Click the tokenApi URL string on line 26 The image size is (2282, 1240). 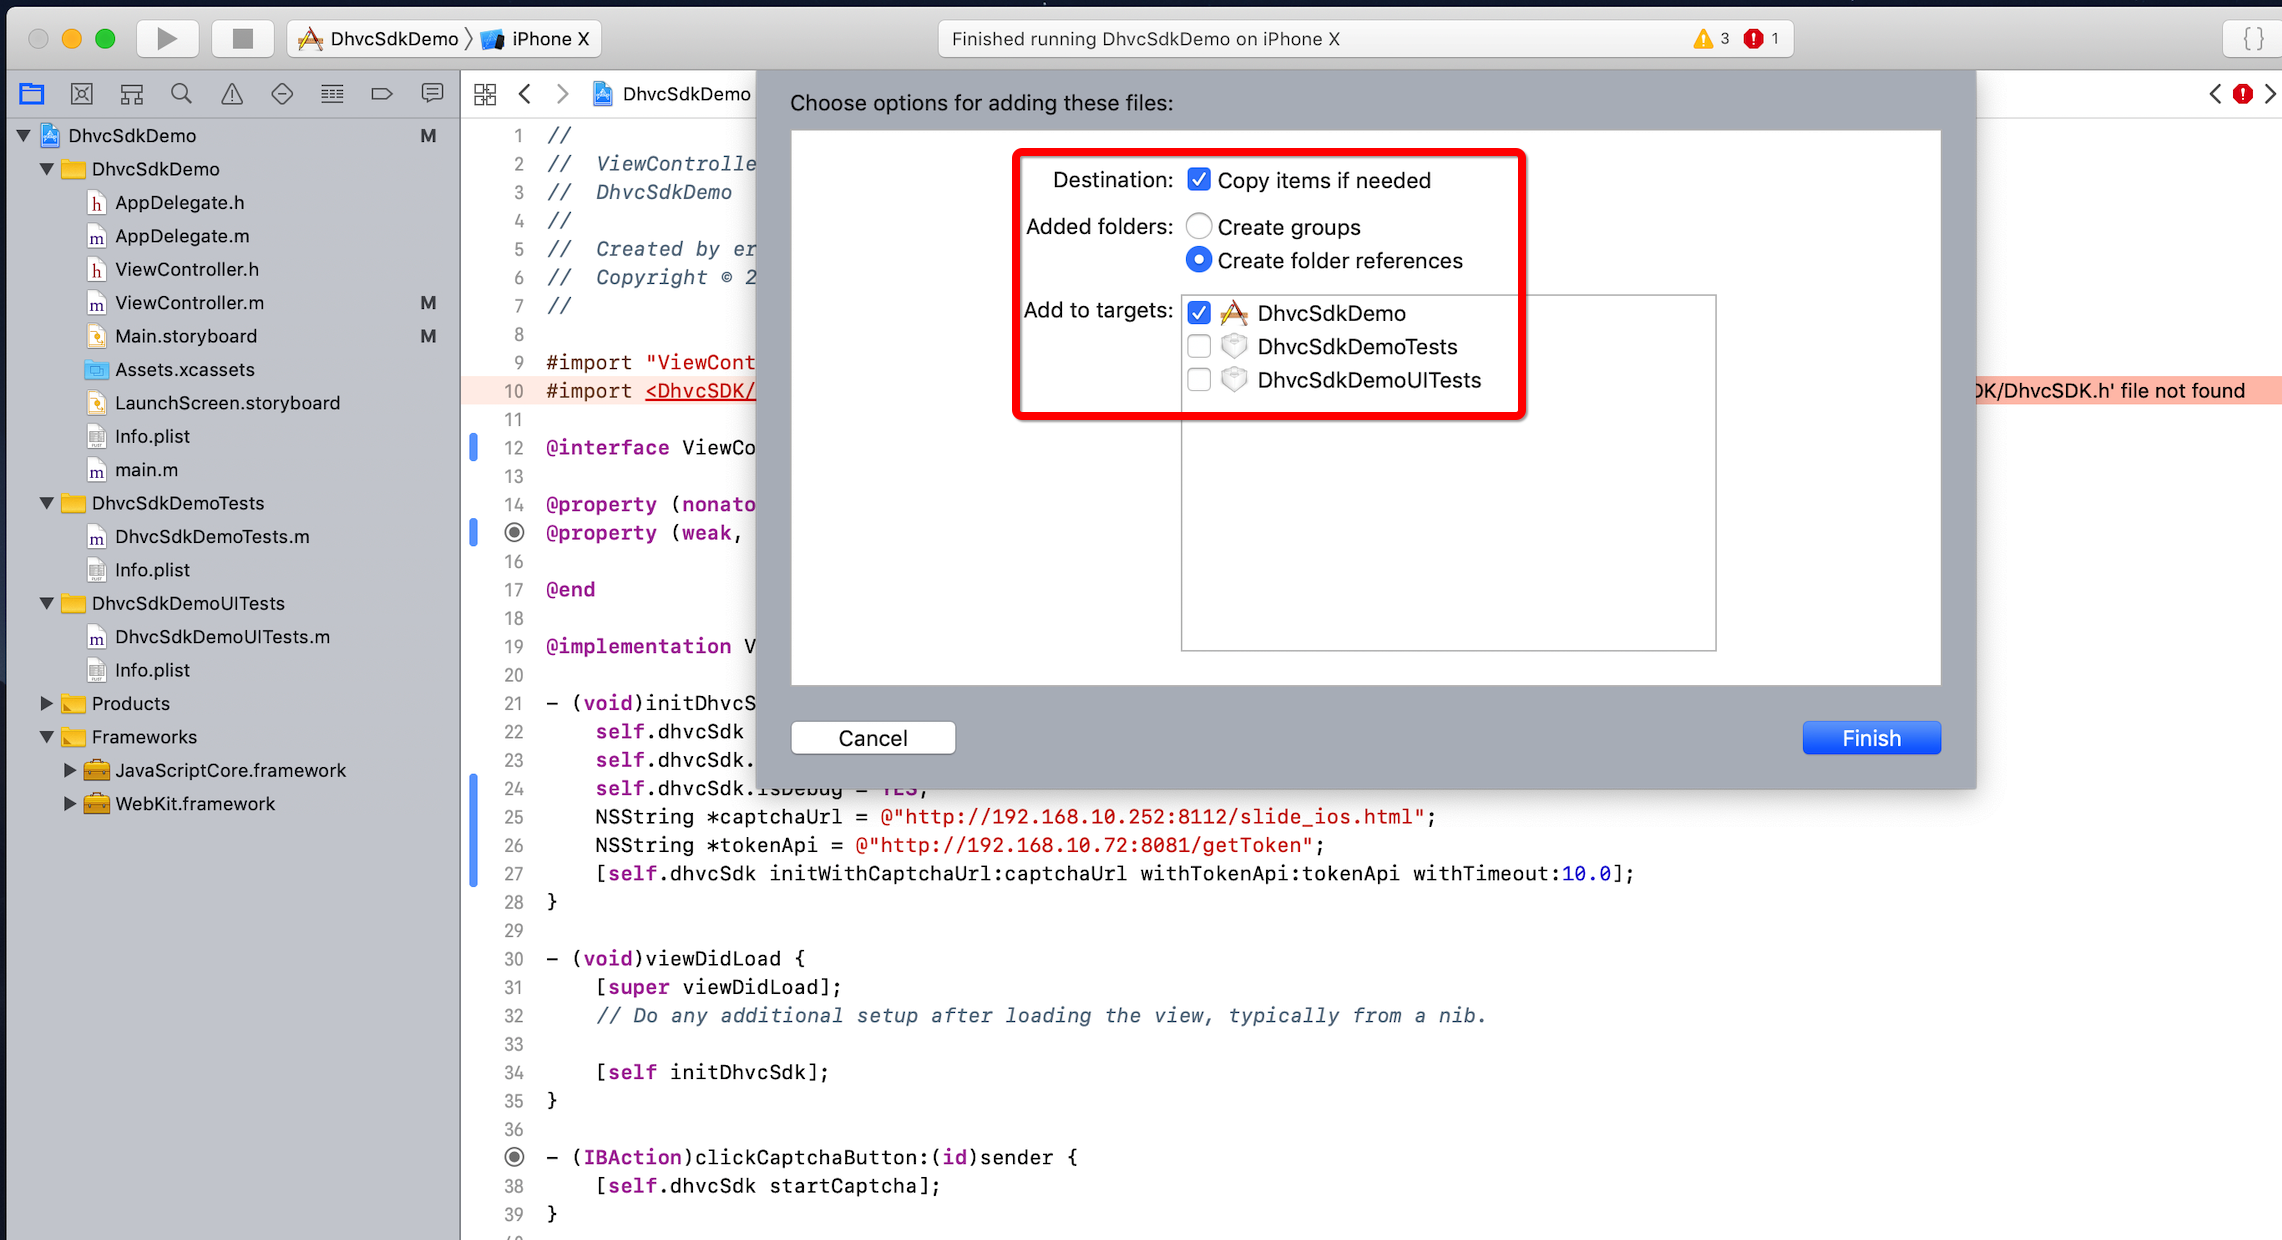click(1083, 846)
